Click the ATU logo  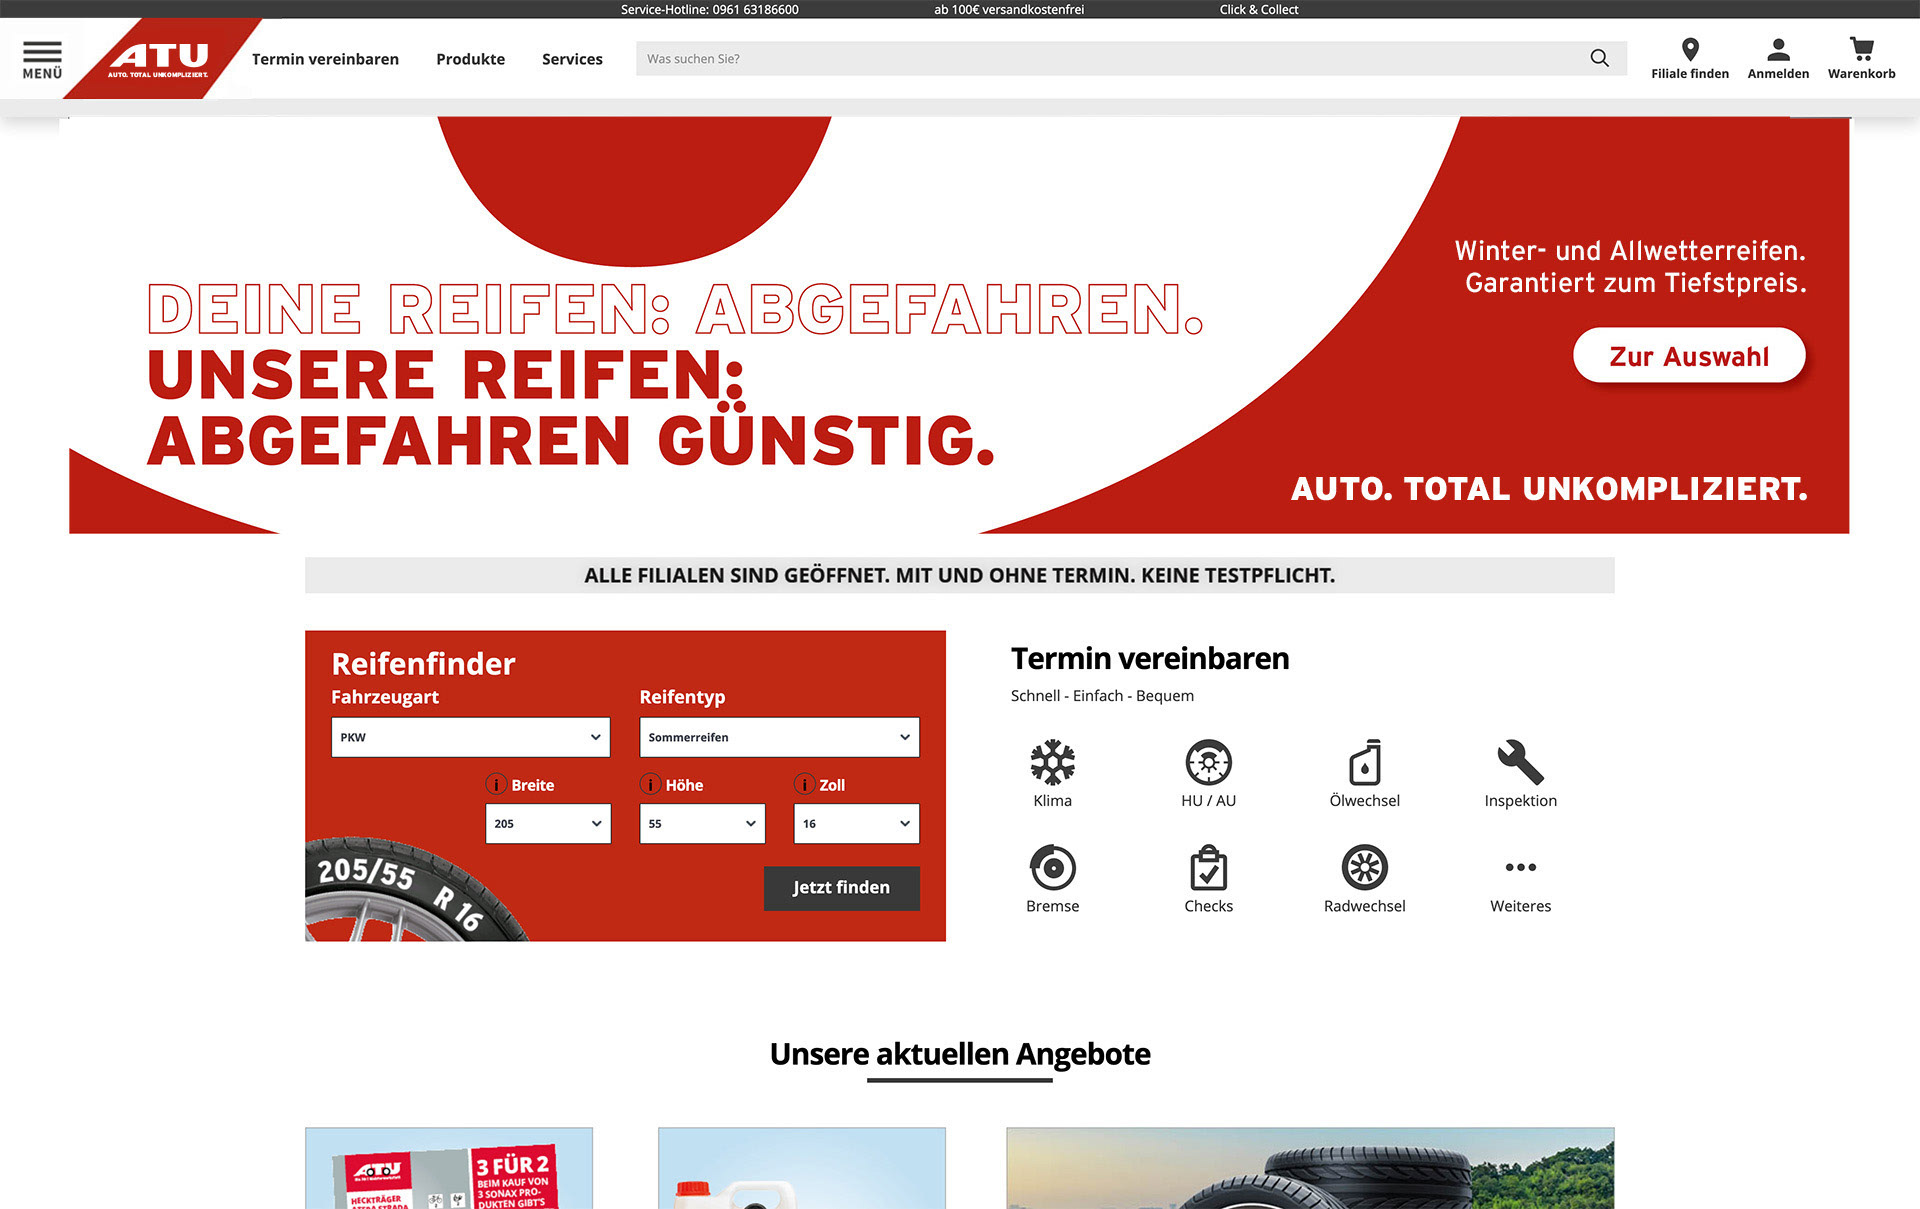click(159, 58)
